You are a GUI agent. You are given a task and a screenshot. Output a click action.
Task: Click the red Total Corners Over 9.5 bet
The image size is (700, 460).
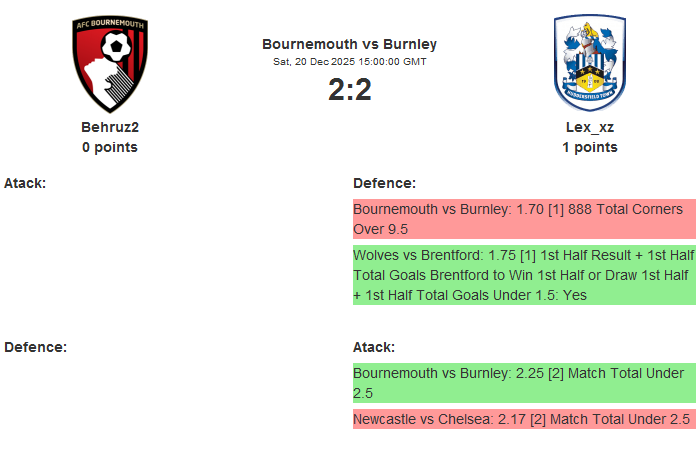(x=524, y=219)
